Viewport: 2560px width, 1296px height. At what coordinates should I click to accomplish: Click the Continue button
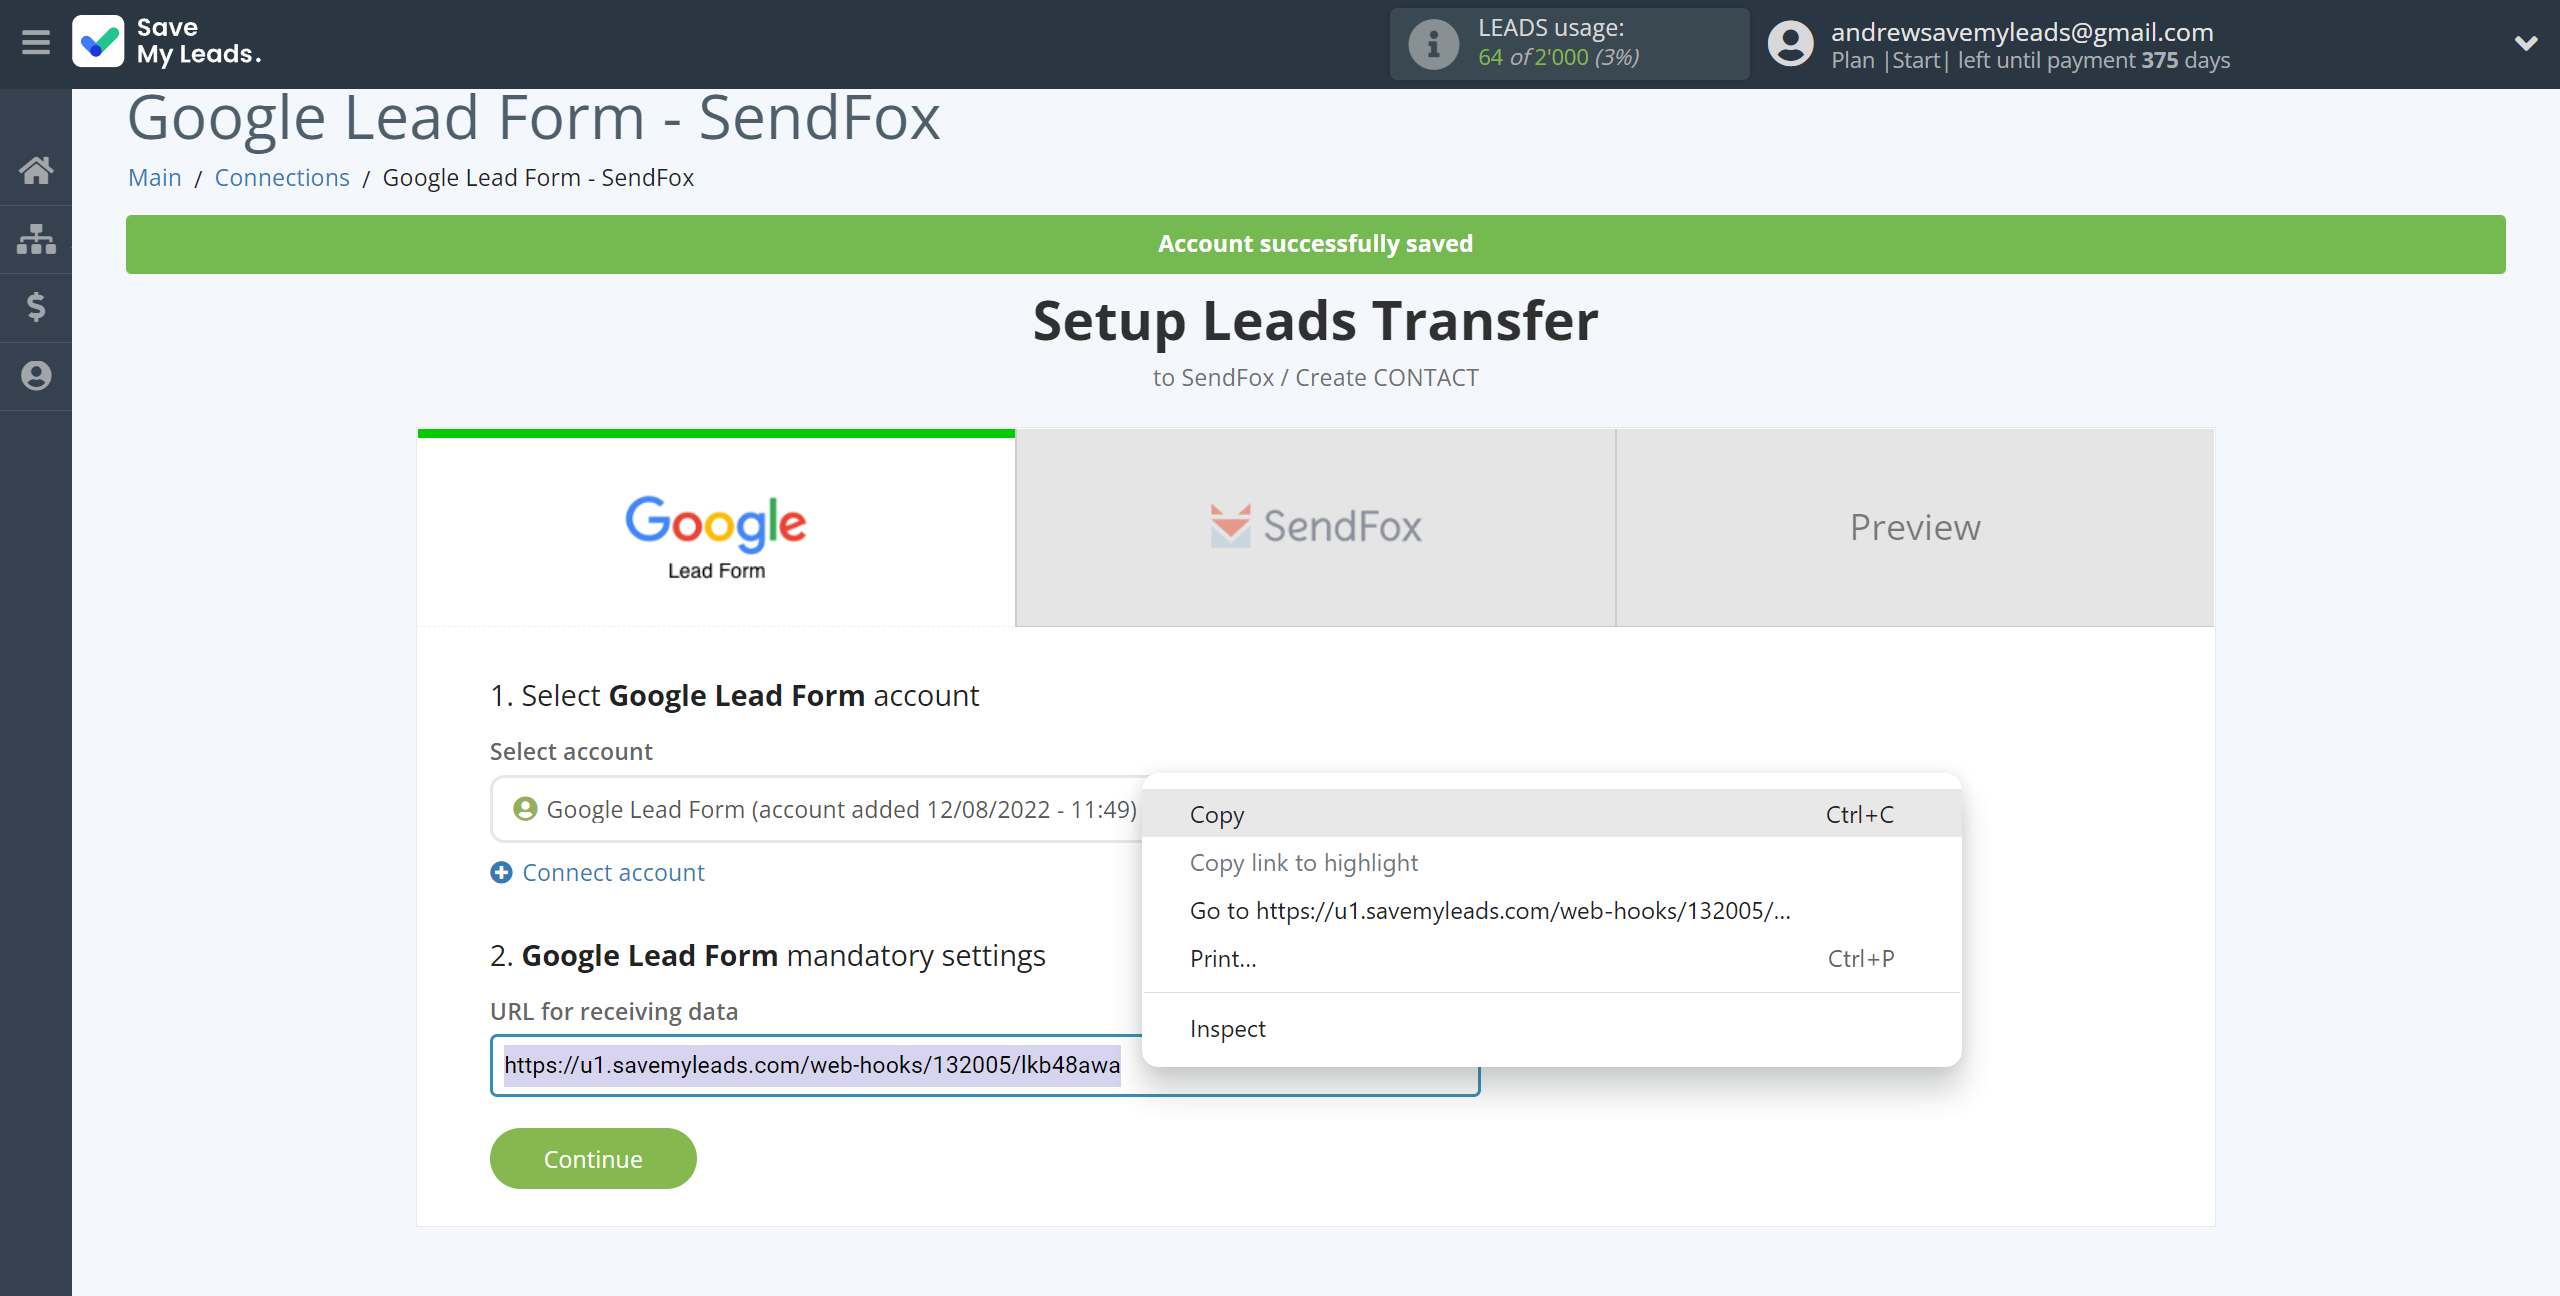593,1159
